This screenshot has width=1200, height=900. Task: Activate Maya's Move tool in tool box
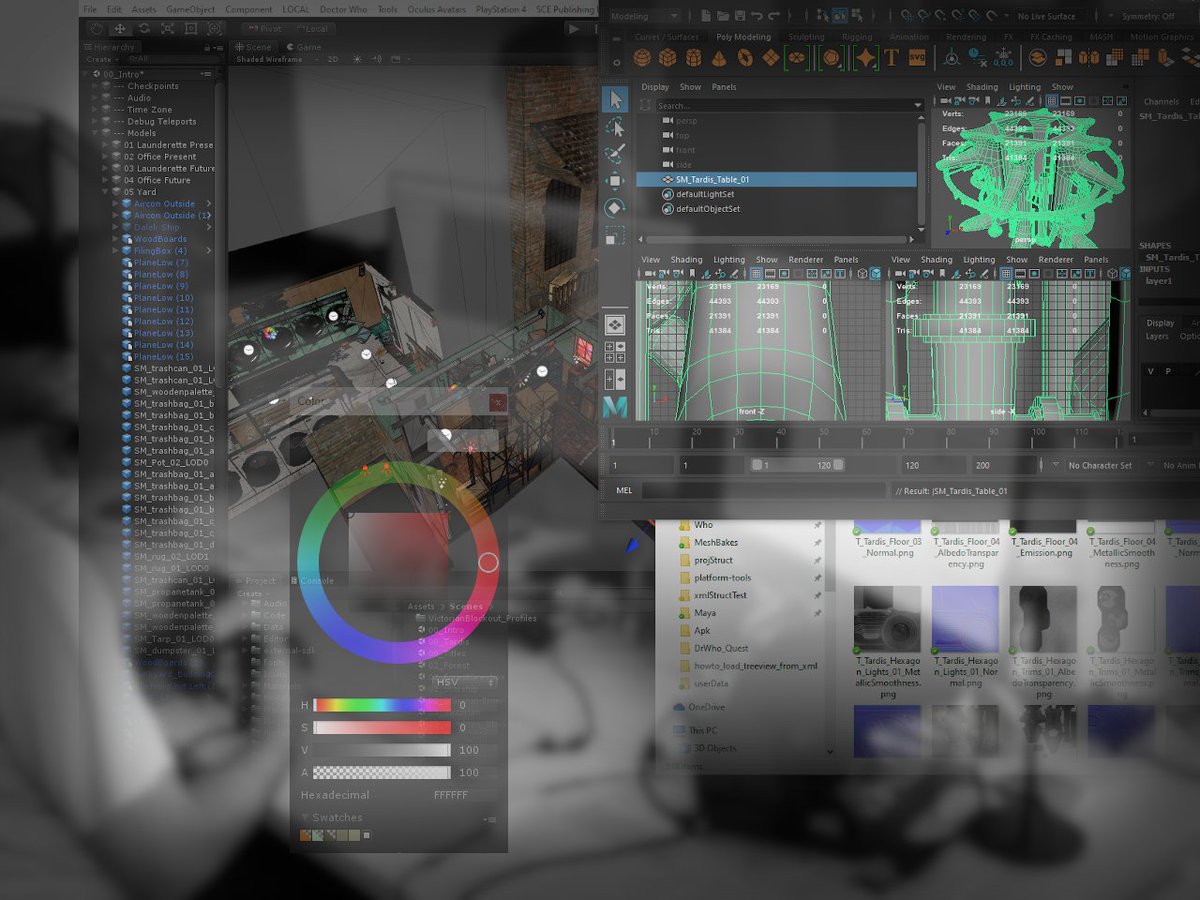pos(615,181)
